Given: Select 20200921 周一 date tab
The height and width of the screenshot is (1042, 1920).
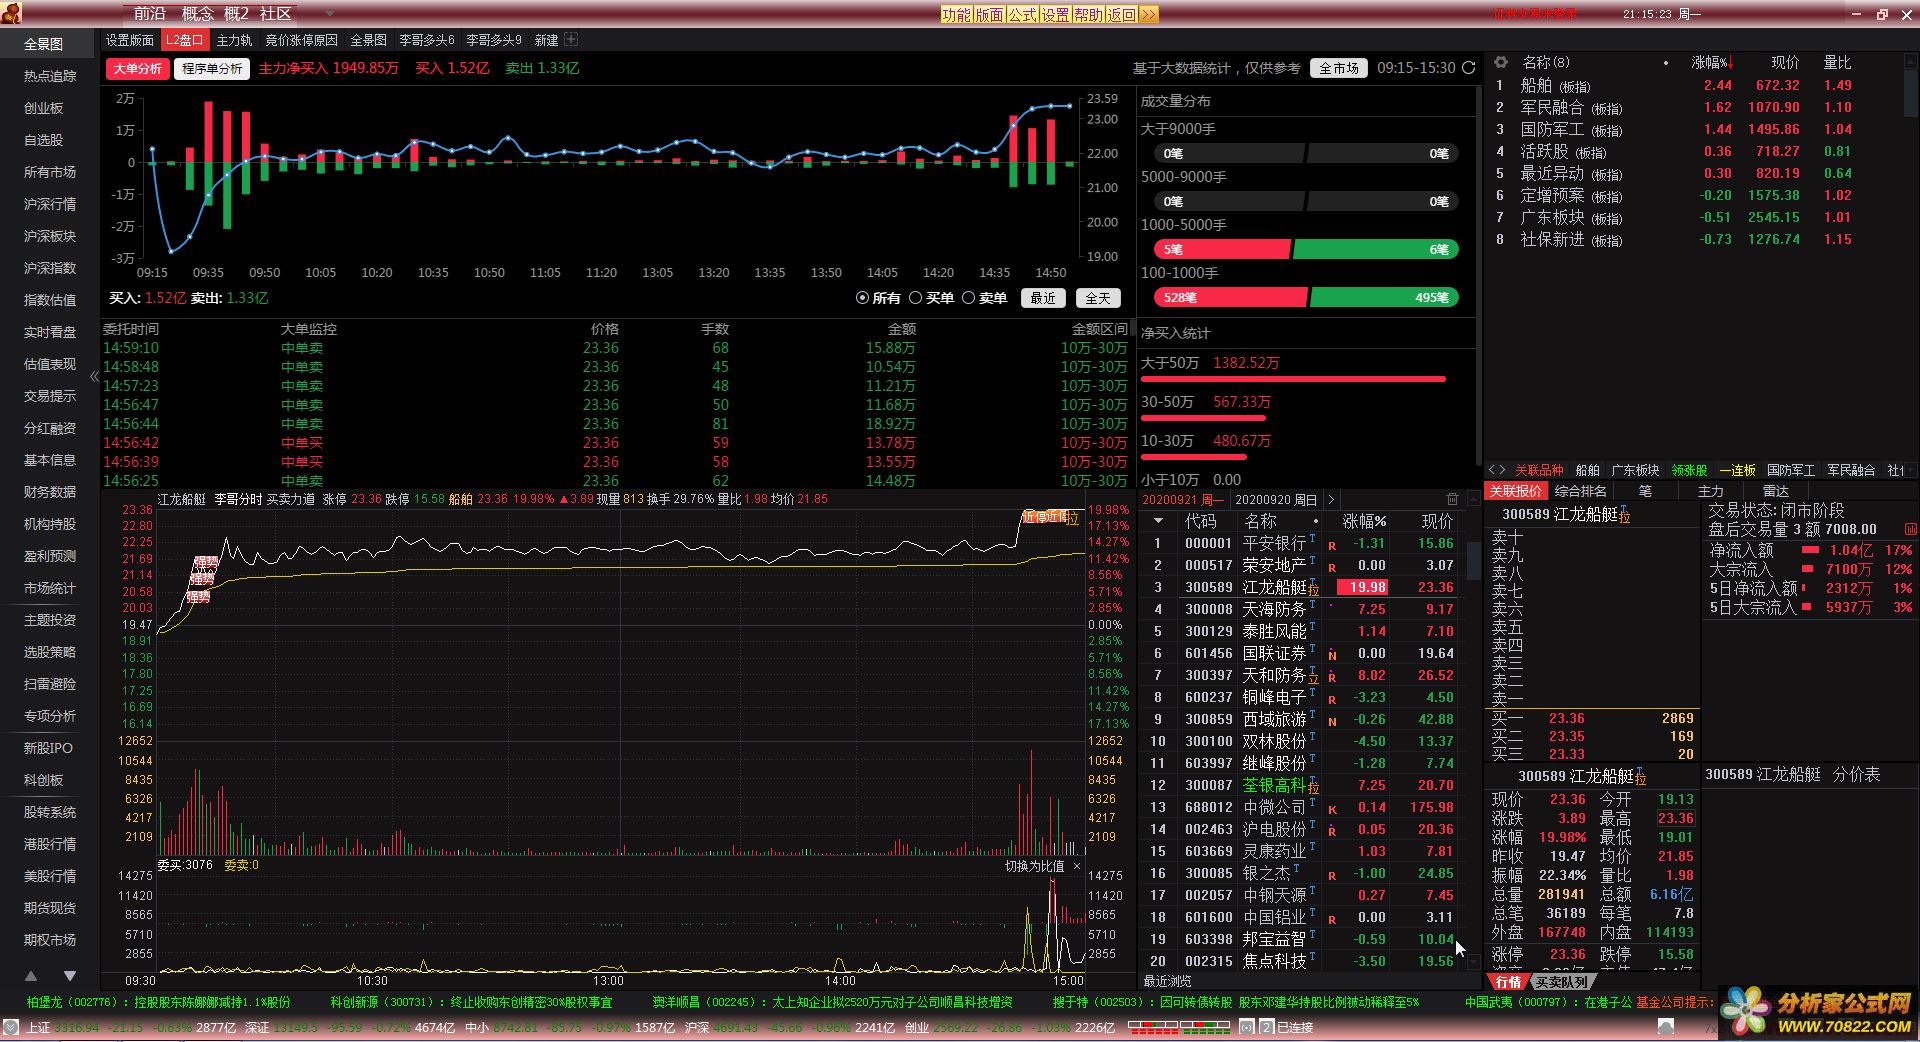Looking at the screenshot, I should pyautogui.click(x=1183, y=499).
